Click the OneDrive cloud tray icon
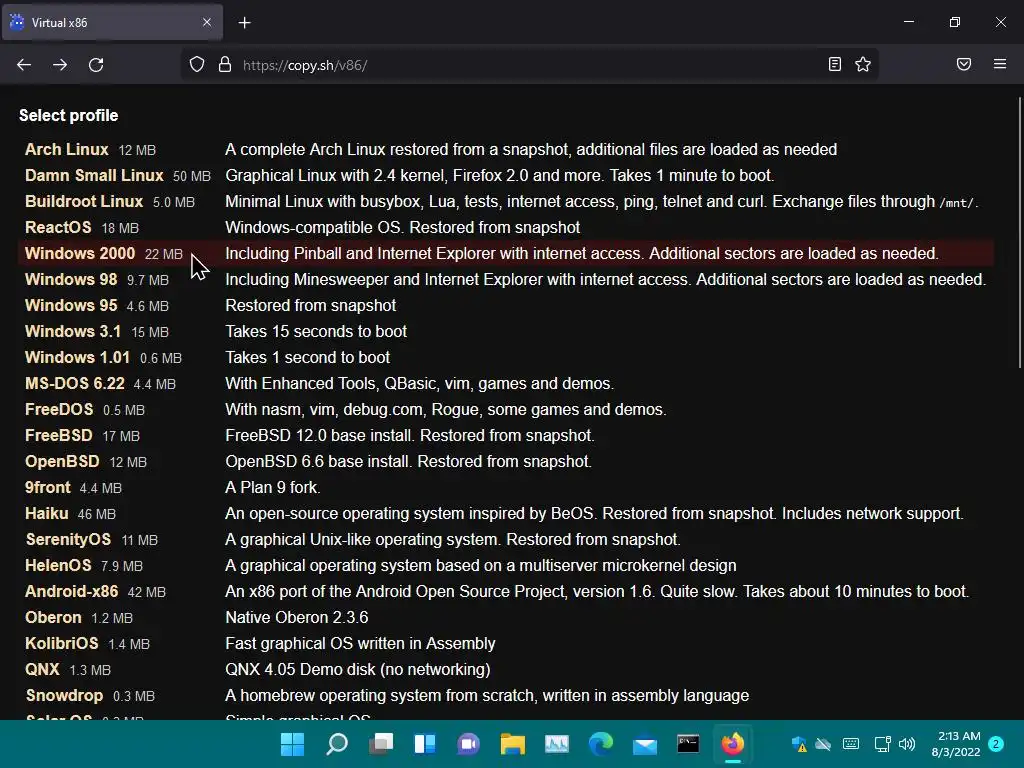 point(823,744)
